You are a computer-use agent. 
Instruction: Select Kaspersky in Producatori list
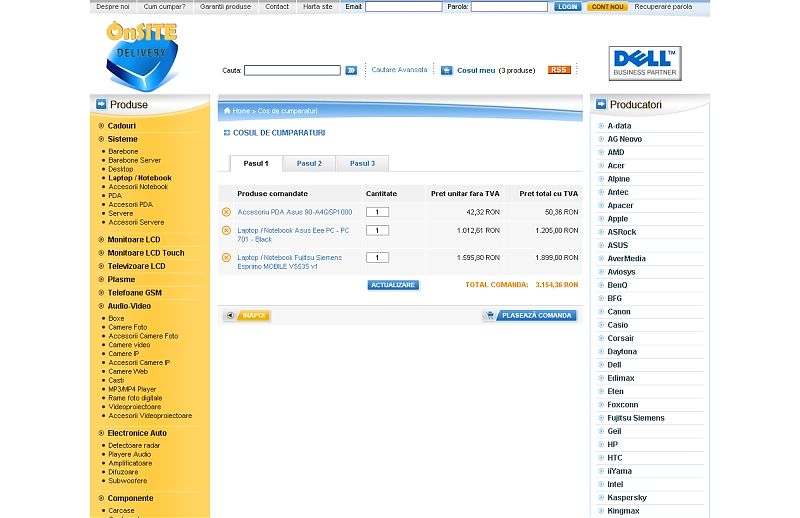tap(627, 498)
